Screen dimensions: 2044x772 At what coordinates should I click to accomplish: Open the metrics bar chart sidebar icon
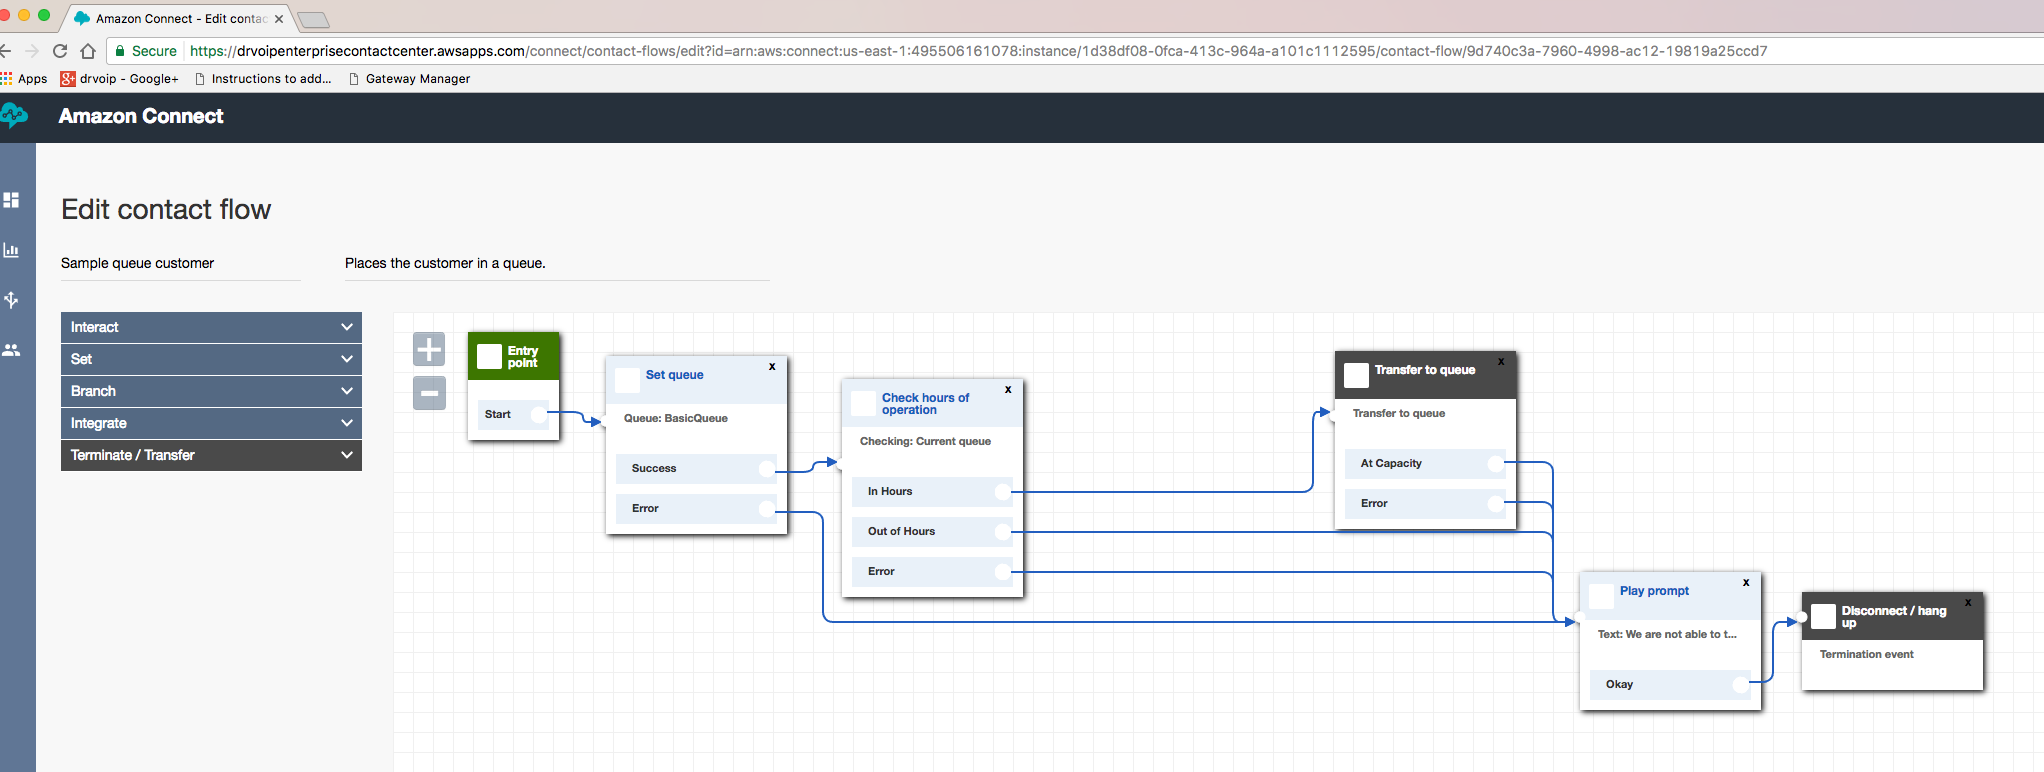point(11,250)
